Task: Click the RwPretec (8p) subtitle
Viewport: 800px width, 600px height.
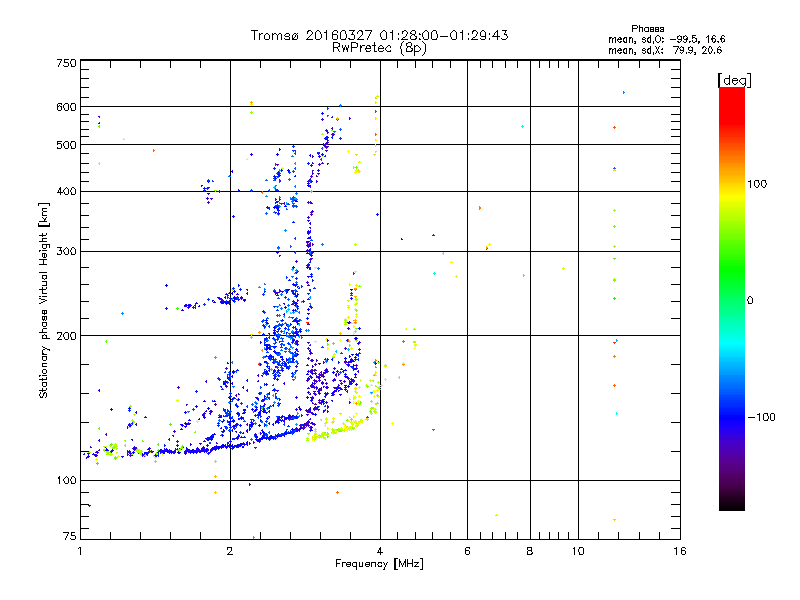Action: pos(379,48)
